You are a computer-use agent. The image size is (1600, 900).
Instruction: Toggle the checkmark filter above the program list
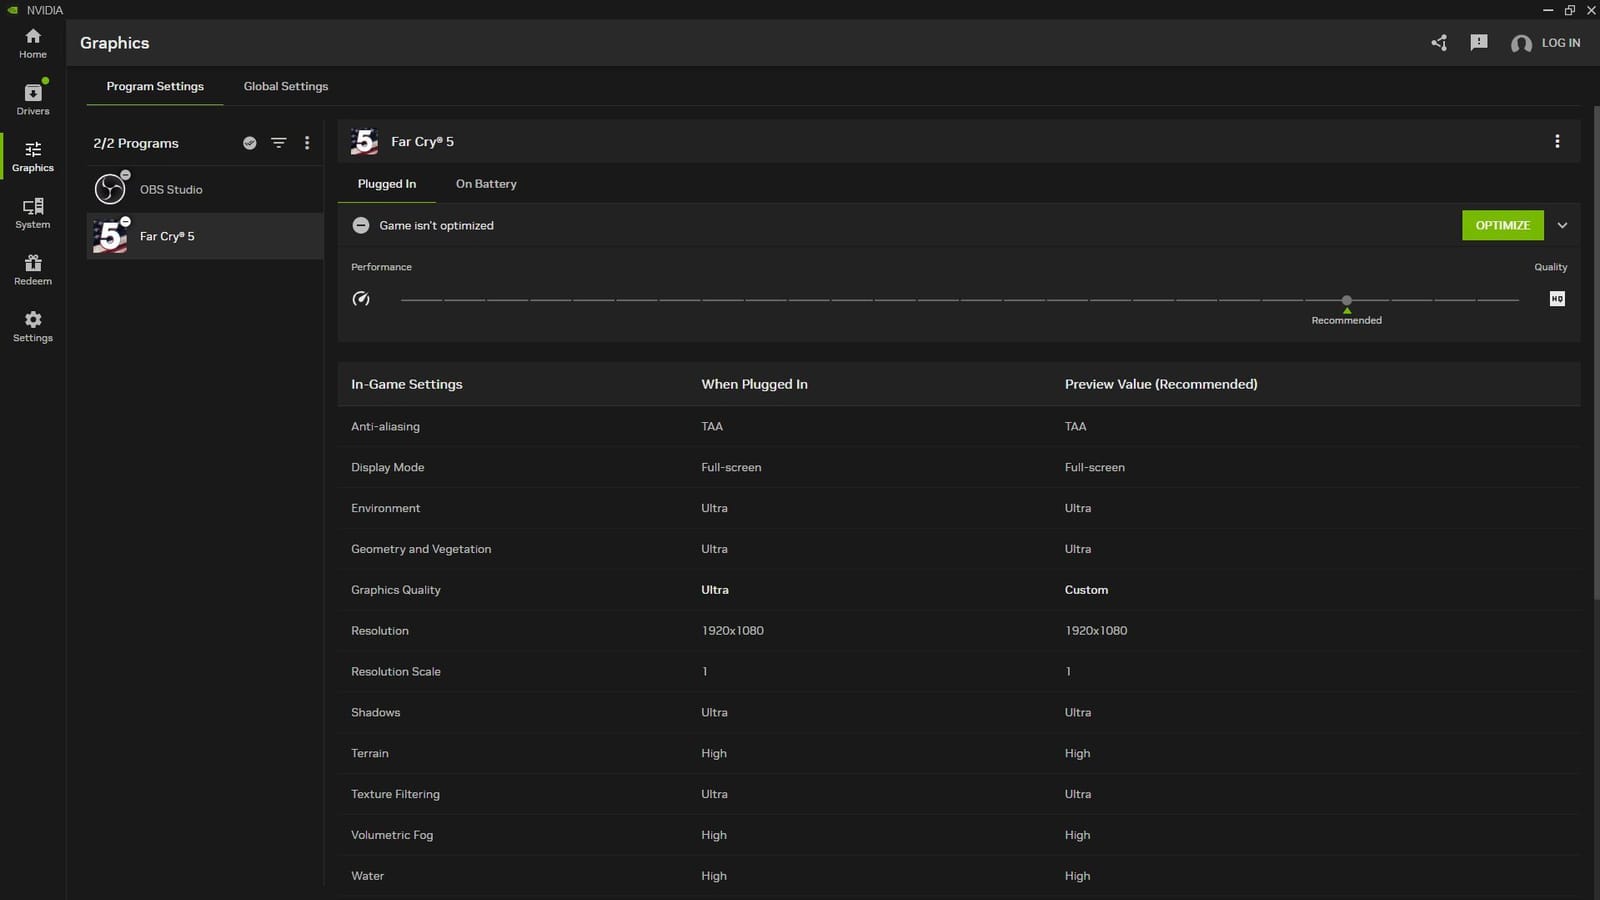[x=249, y=143]
